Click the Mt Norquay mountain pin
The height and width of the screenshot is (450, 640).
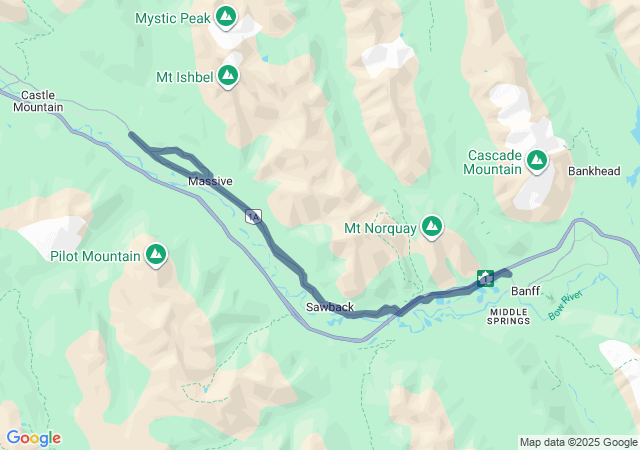click(432, 227)
